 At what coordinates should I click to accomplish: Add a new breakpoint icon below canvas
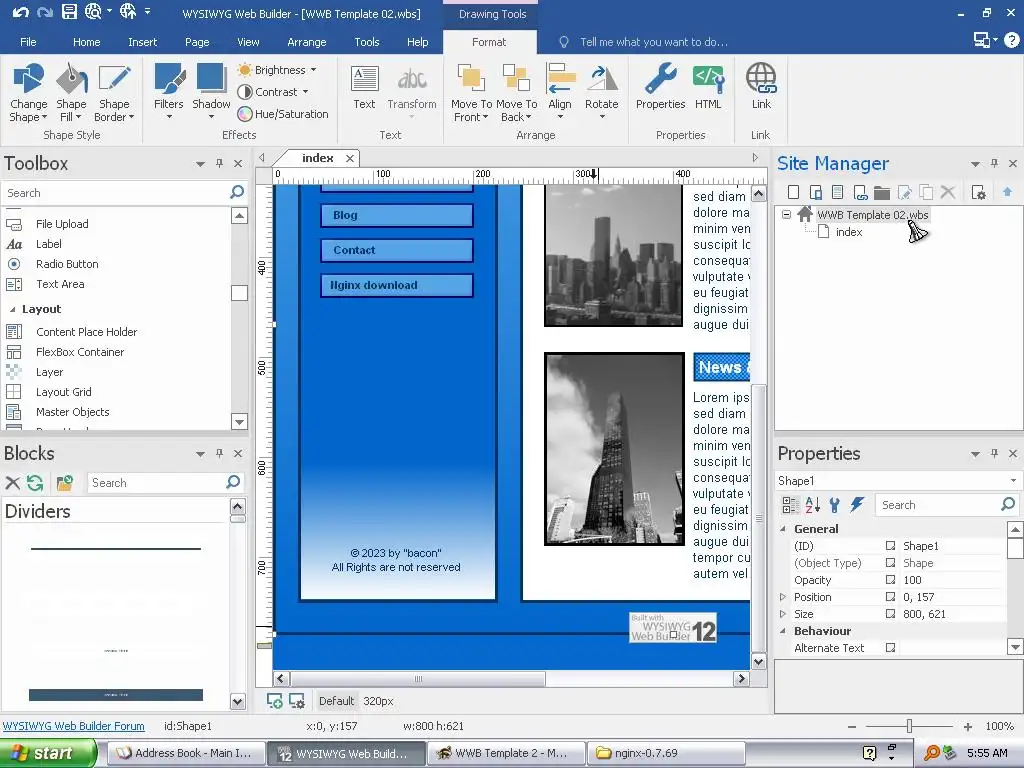coord(274,701)
